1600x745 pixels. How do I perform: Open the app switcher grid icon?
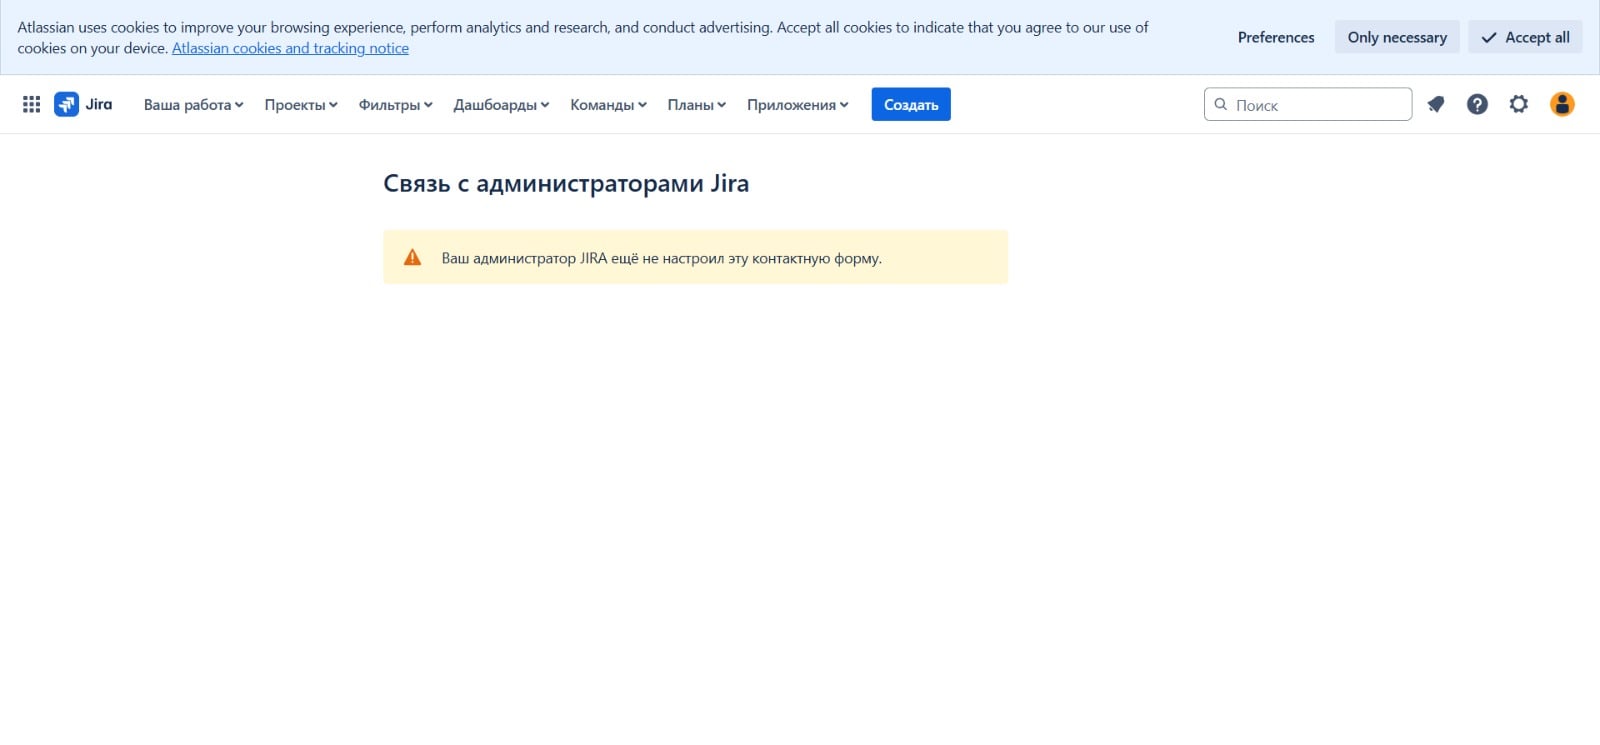point(31,104)
